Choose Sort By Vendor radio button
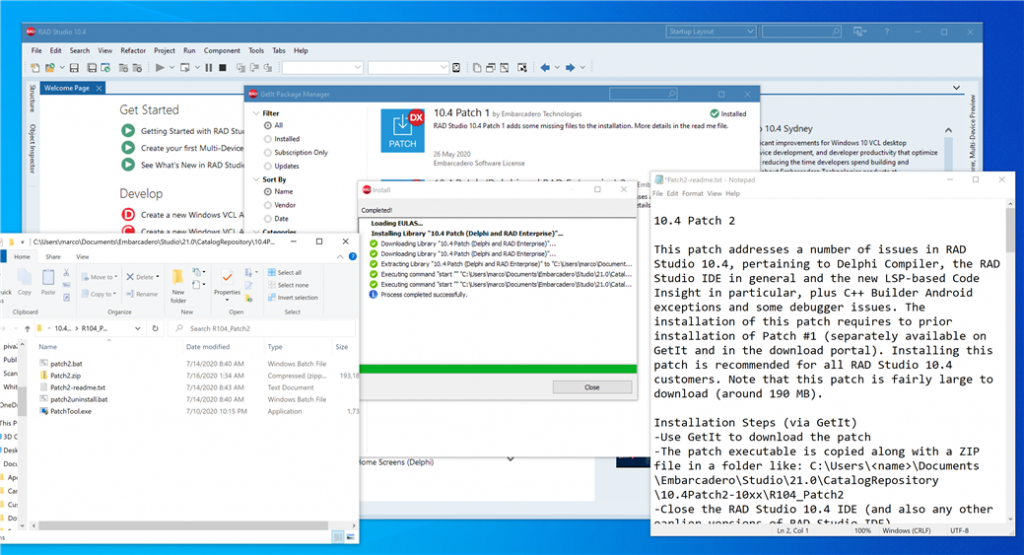This screenshot has height=555, width=1024. (268, 205)
